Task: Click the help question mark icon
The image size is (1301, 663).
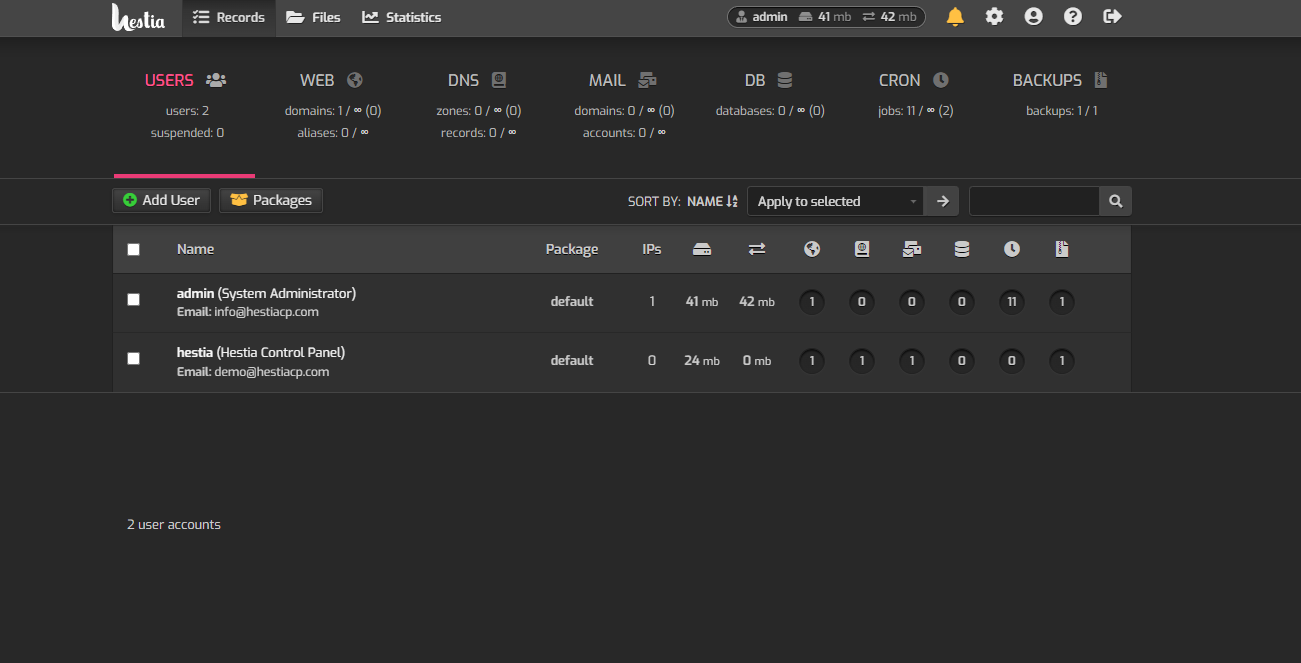Action: [1072, 17]
